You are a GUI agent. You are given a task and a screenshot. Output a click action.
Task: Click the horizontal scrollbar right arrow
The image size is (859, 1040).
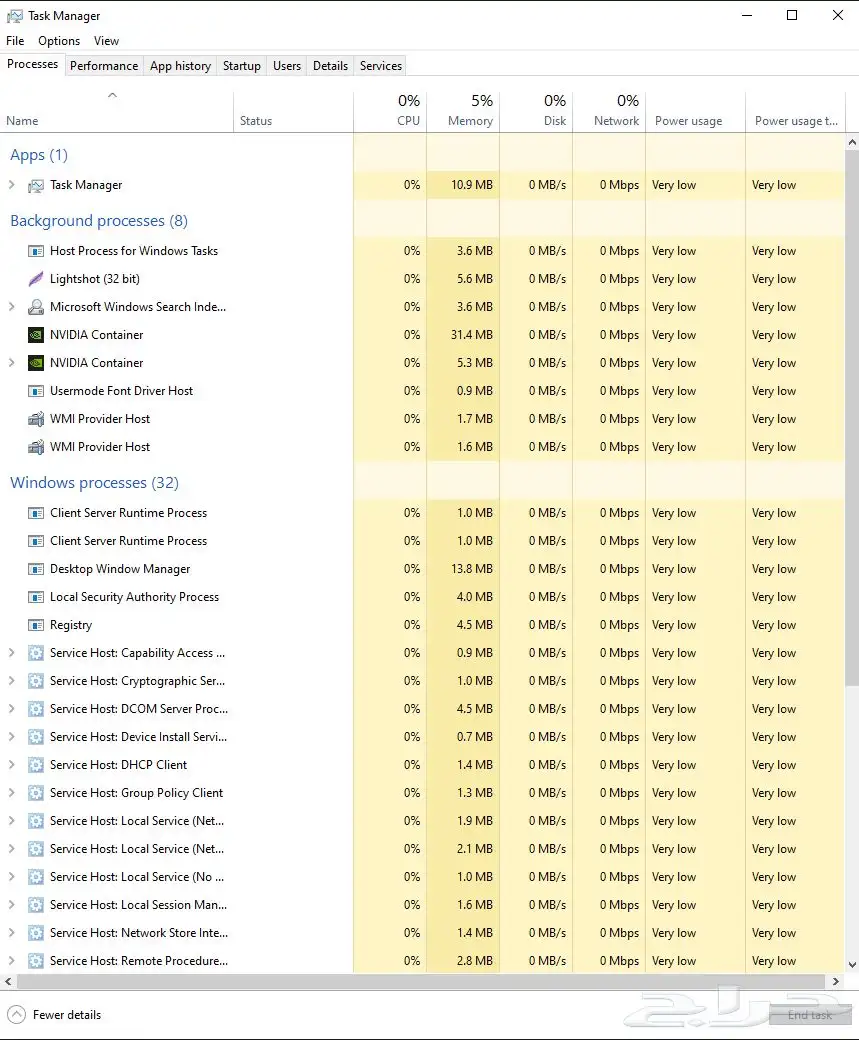(x=836, y=981)
